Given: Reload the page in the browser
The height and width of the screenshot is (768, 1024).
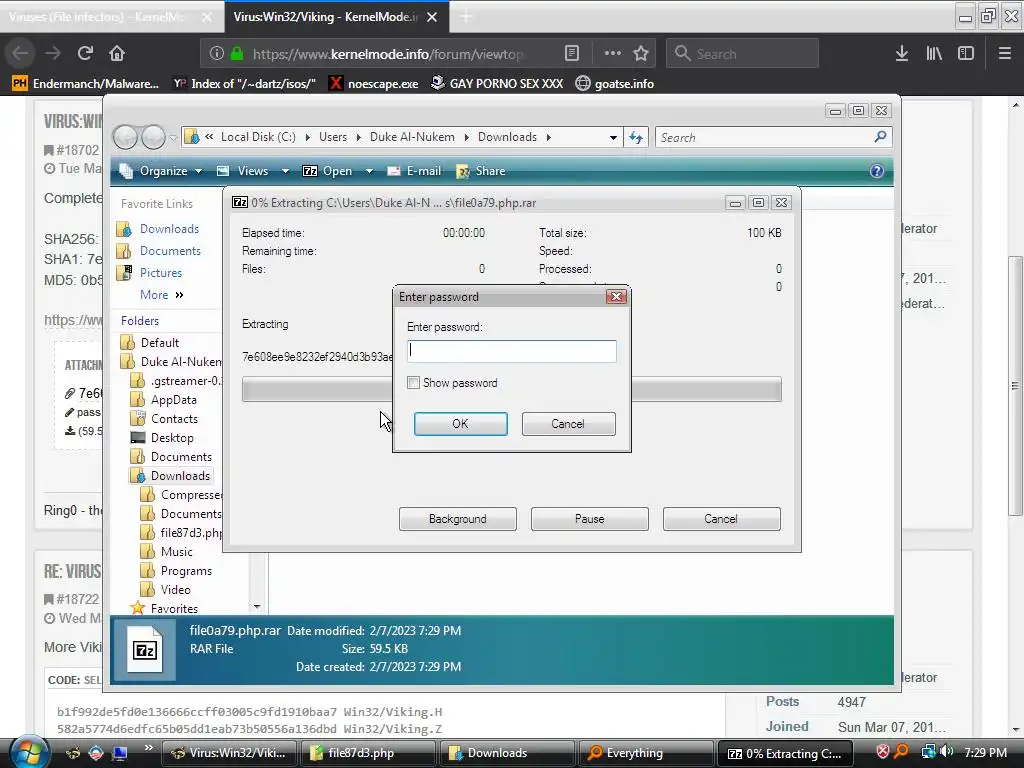Looking at the screenshot, I should pyautogui.click(x=85, y=53).
